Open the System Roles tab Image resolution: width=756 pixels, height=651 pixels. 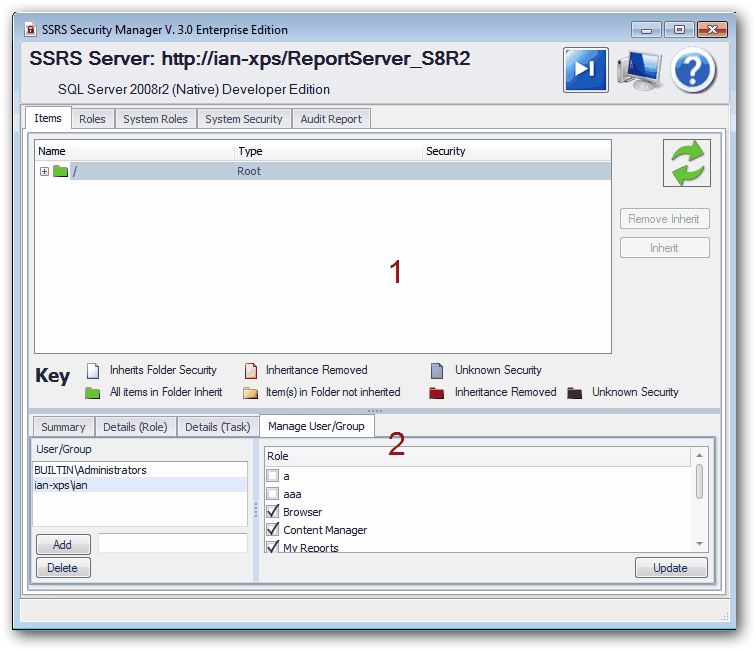tap(155, 119)
